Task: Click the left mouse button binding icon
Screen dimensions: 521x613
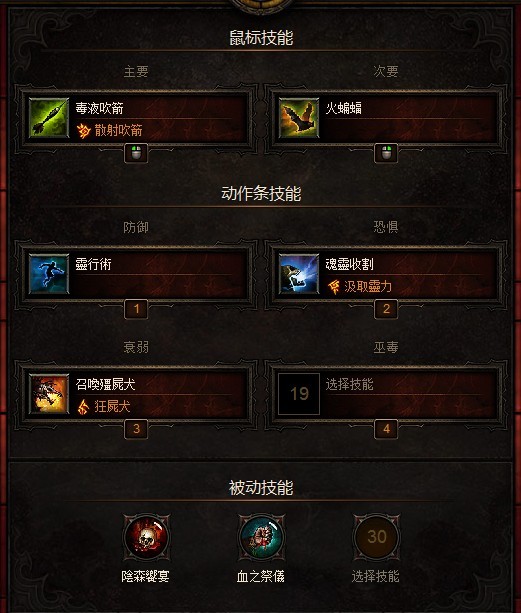Action: 136,153
